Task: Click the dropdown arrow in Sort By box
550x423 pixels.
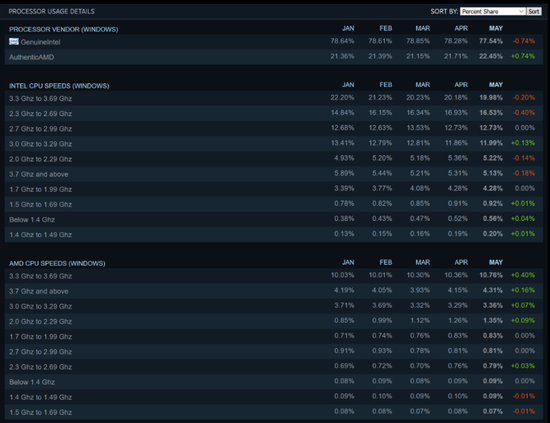Action: (521, 12)
